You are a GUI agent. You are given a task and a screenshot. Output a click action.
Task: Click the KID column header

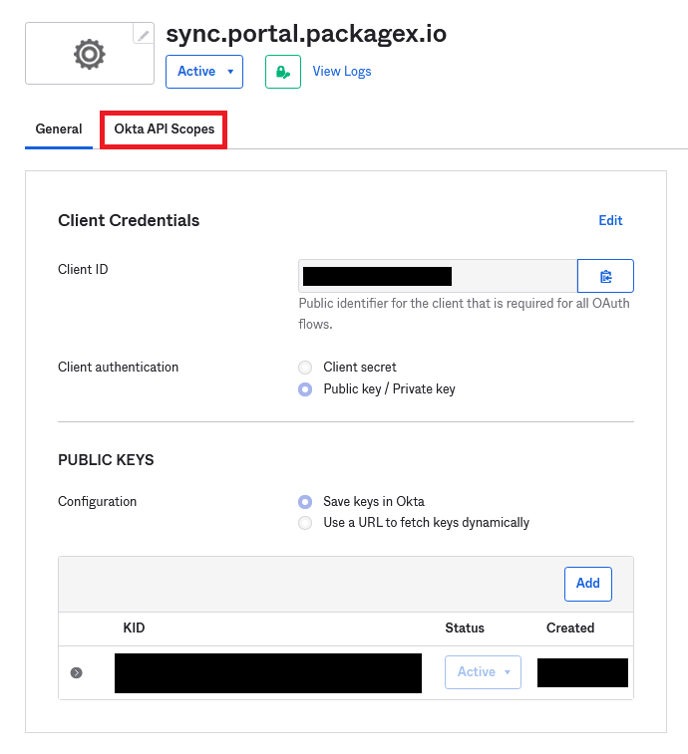134,628
